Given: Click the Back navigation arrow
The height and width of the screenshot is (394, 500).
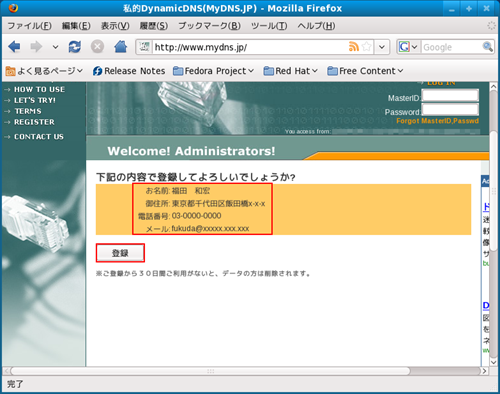Looking at the screenshot, I should 14,47.
